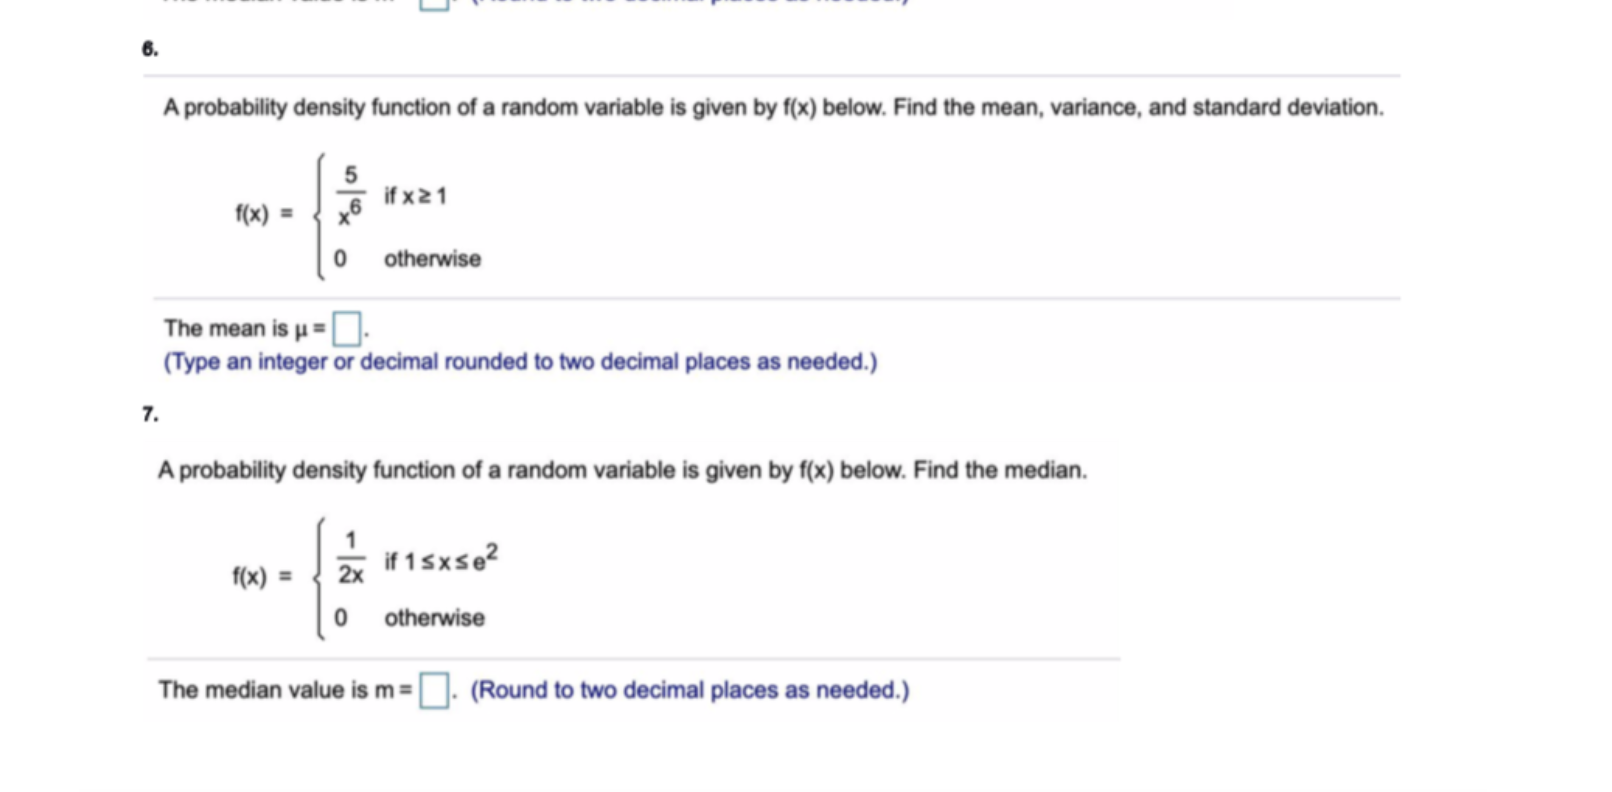Screen dimensions: 1612x792
Task: Select the rounding instruction next to median box
Action: point(690,689)
